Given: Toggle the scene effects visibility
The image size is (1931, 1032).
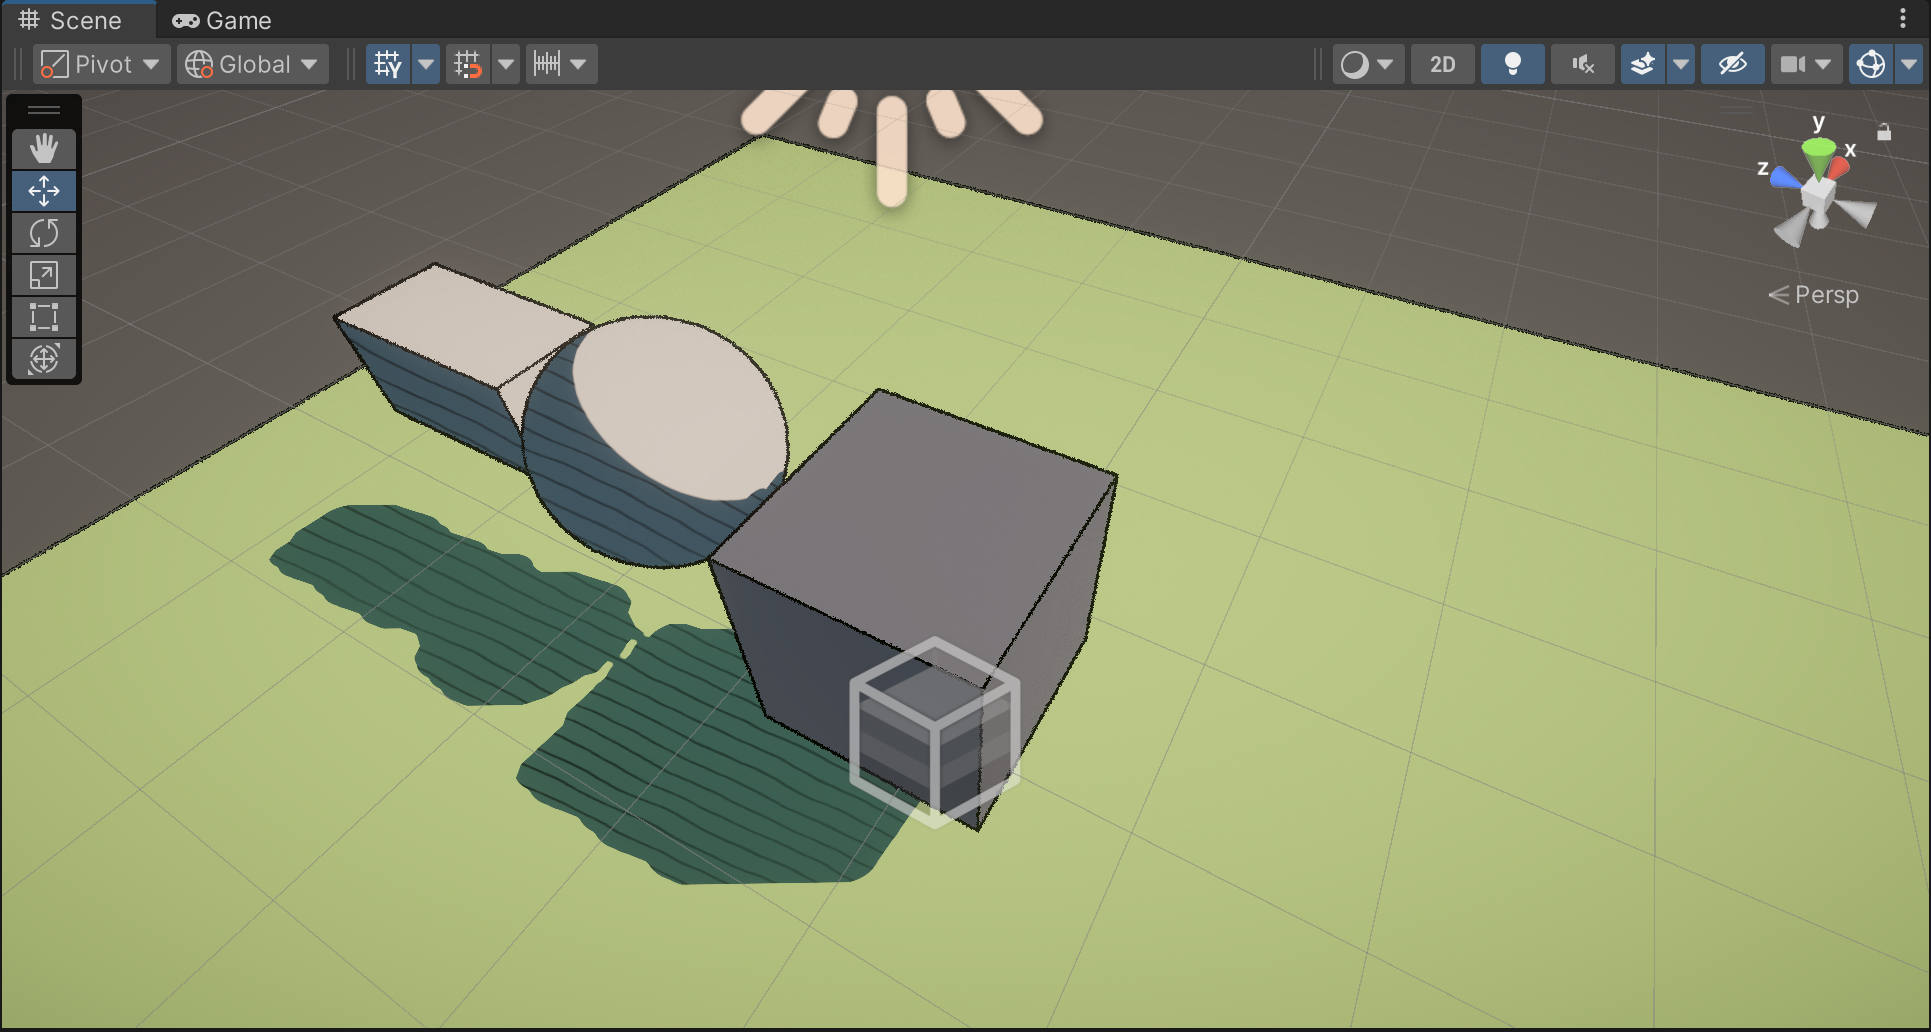Looking at the screenshot, I should tap(1641, 64).
